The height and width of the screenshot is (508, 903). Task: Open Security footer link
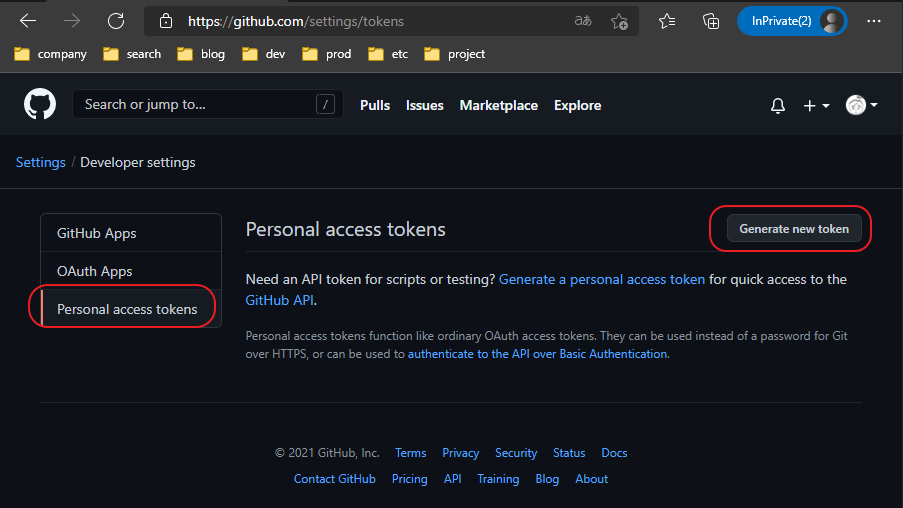(516, 453)
